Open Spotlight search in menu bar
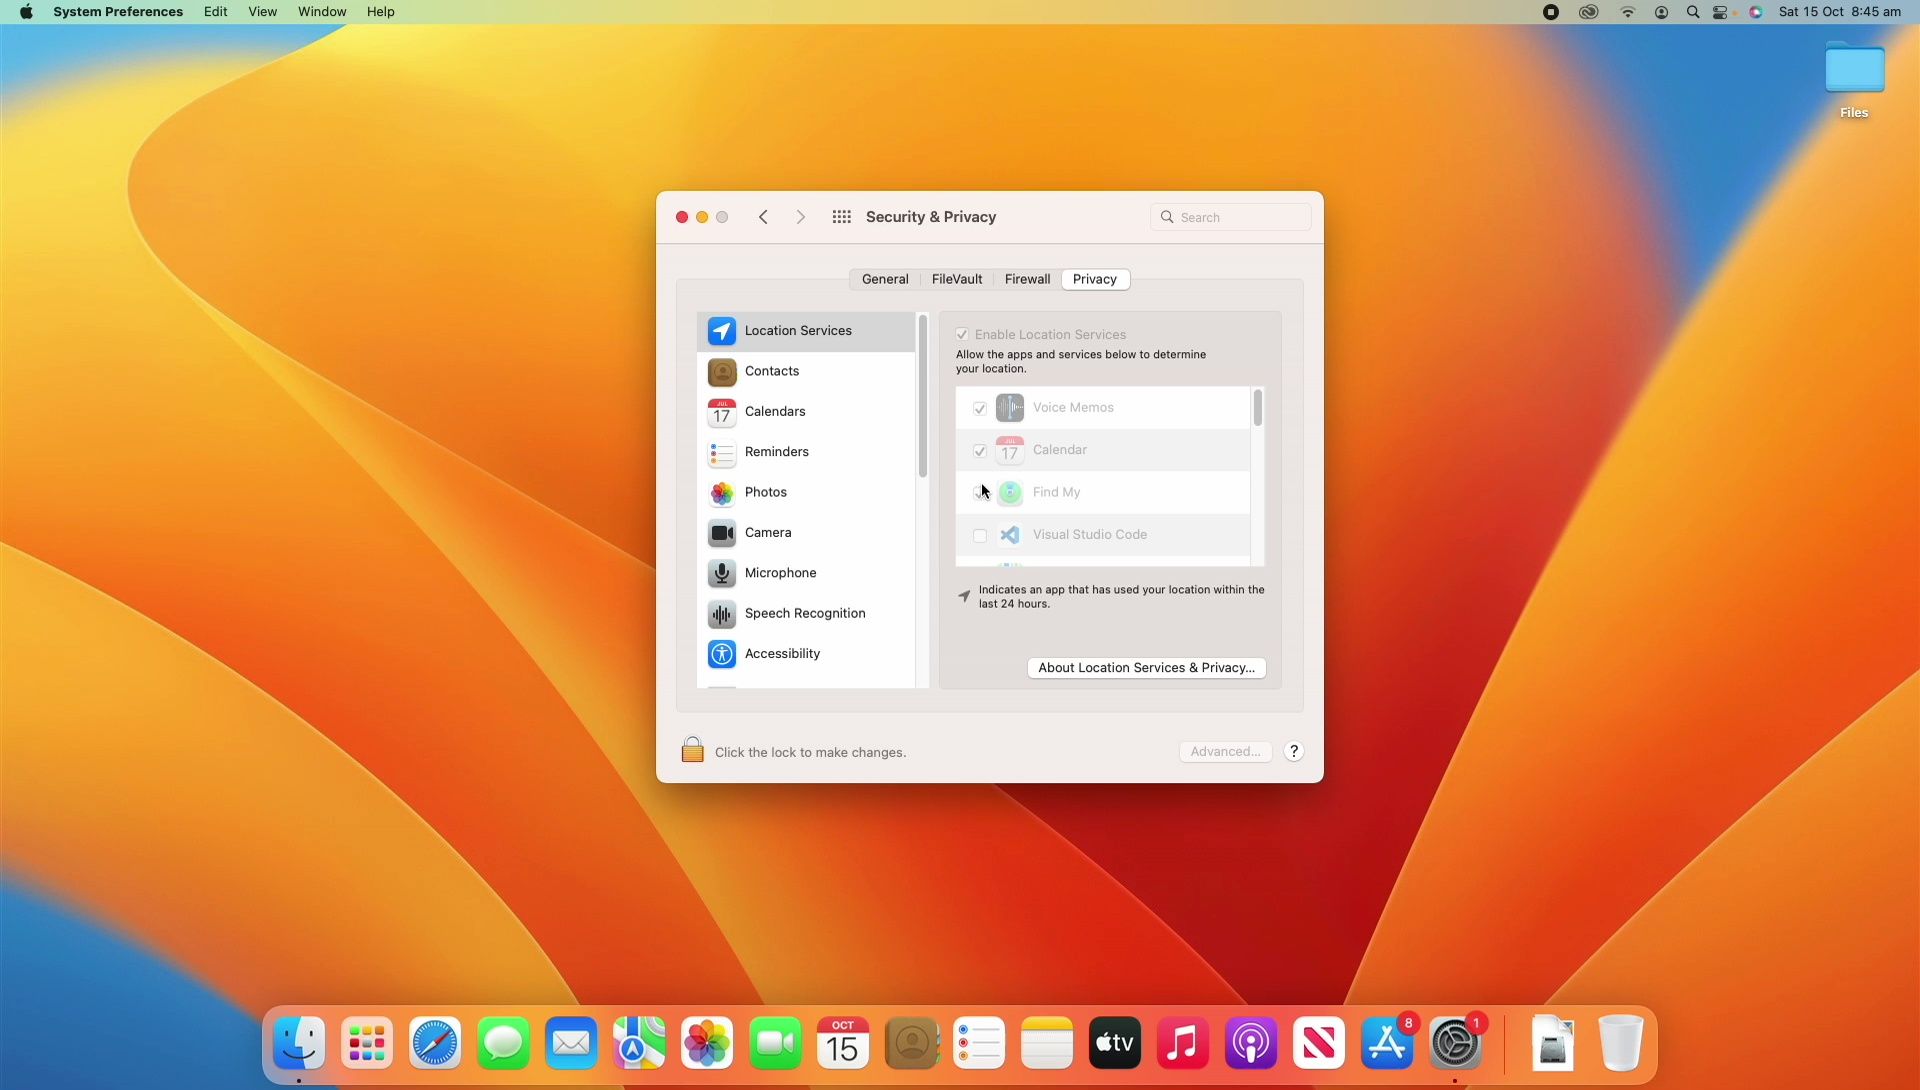This screenshot has height=1090, width=1920. click(1692, 12)
